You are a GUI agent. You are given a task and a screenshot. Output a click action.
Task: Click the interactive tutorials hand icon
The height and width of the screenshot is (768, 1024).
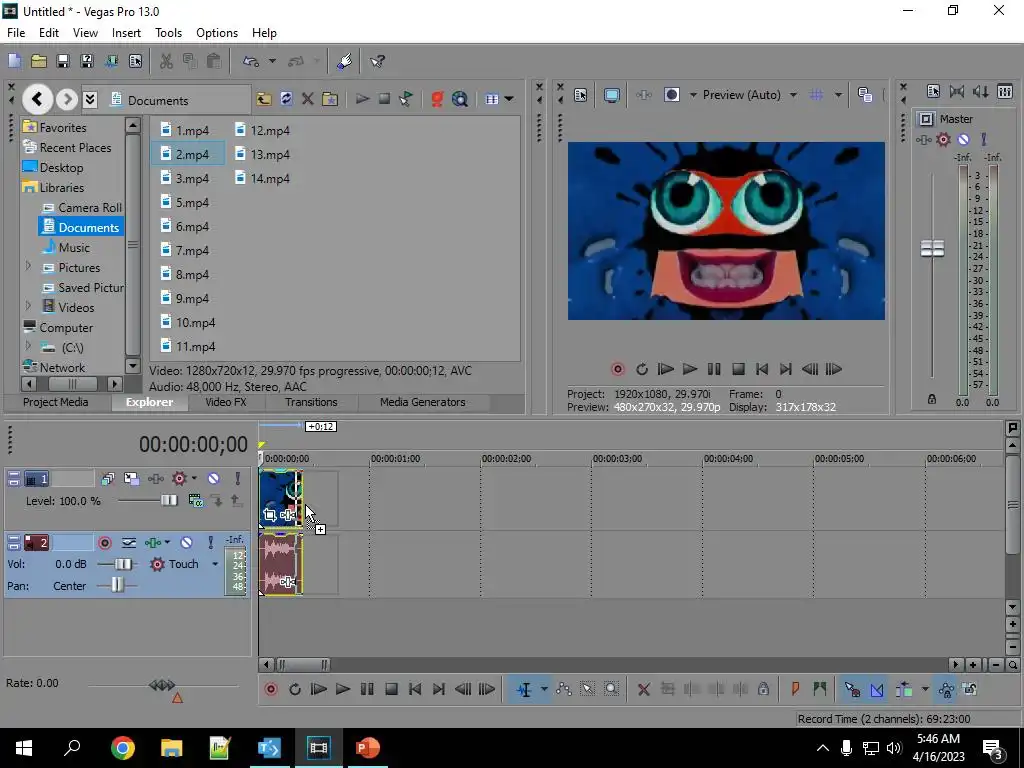345,61
